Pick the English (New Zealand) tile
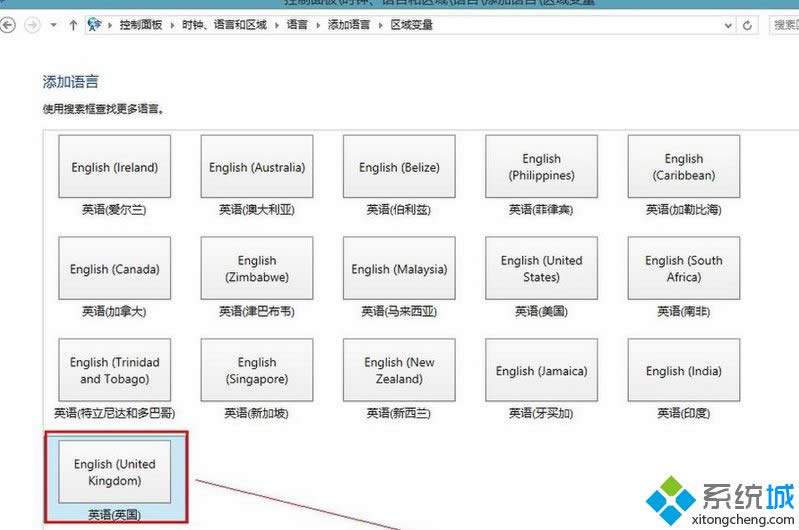 coord(399,371)
